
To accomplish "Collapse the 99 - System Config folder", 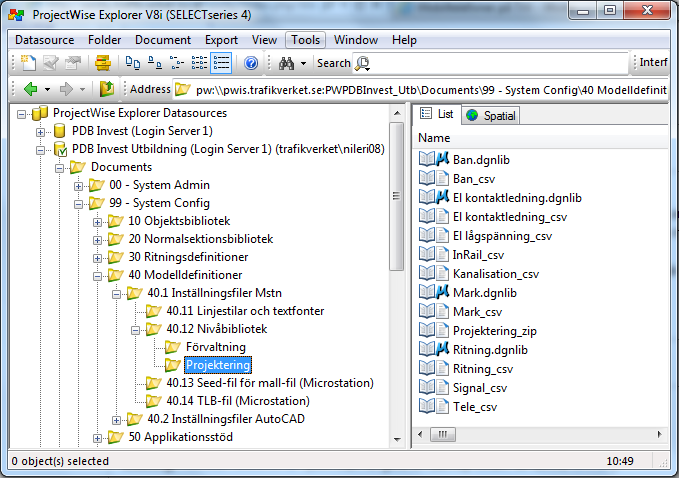I will tap(78, 204).
